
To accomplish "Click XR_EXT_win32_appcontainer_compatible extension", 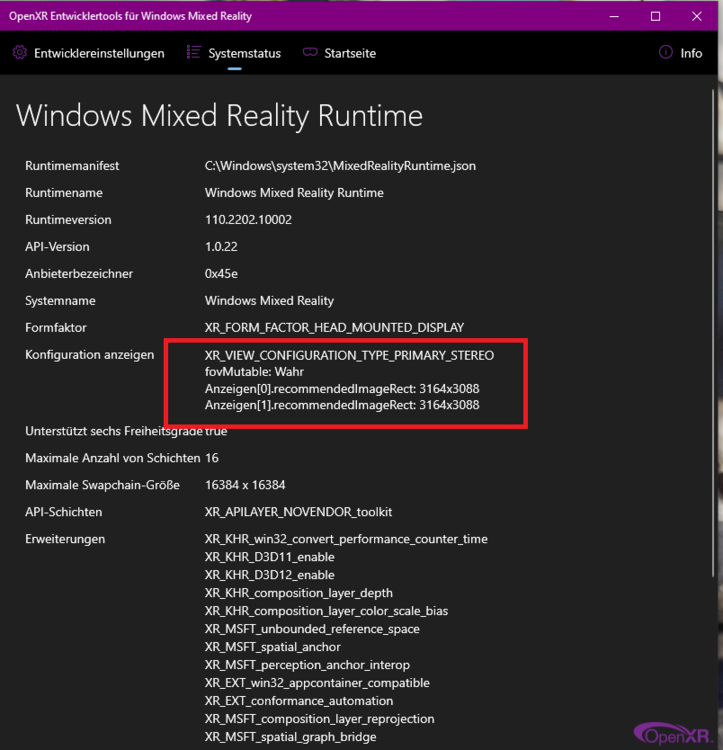I will [x=317, y=683].
